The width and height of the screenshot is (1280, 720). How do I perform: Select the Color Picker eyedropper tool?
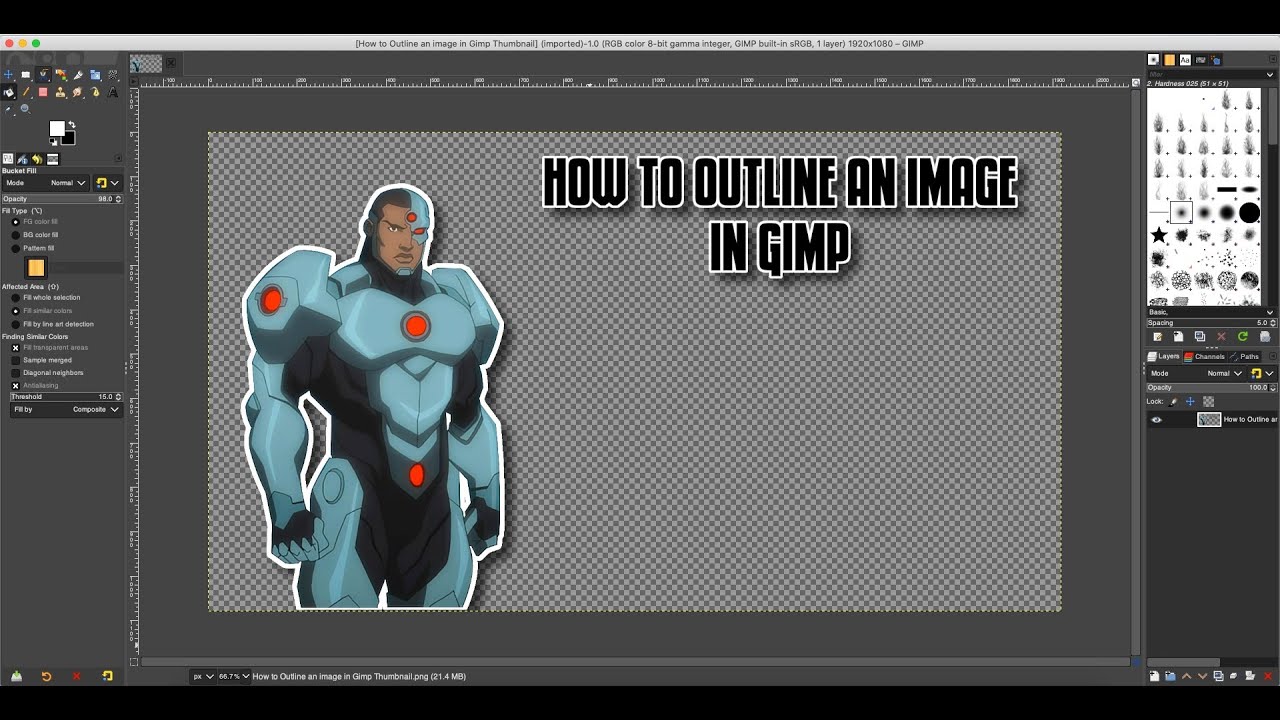click(x=8, y=109)
